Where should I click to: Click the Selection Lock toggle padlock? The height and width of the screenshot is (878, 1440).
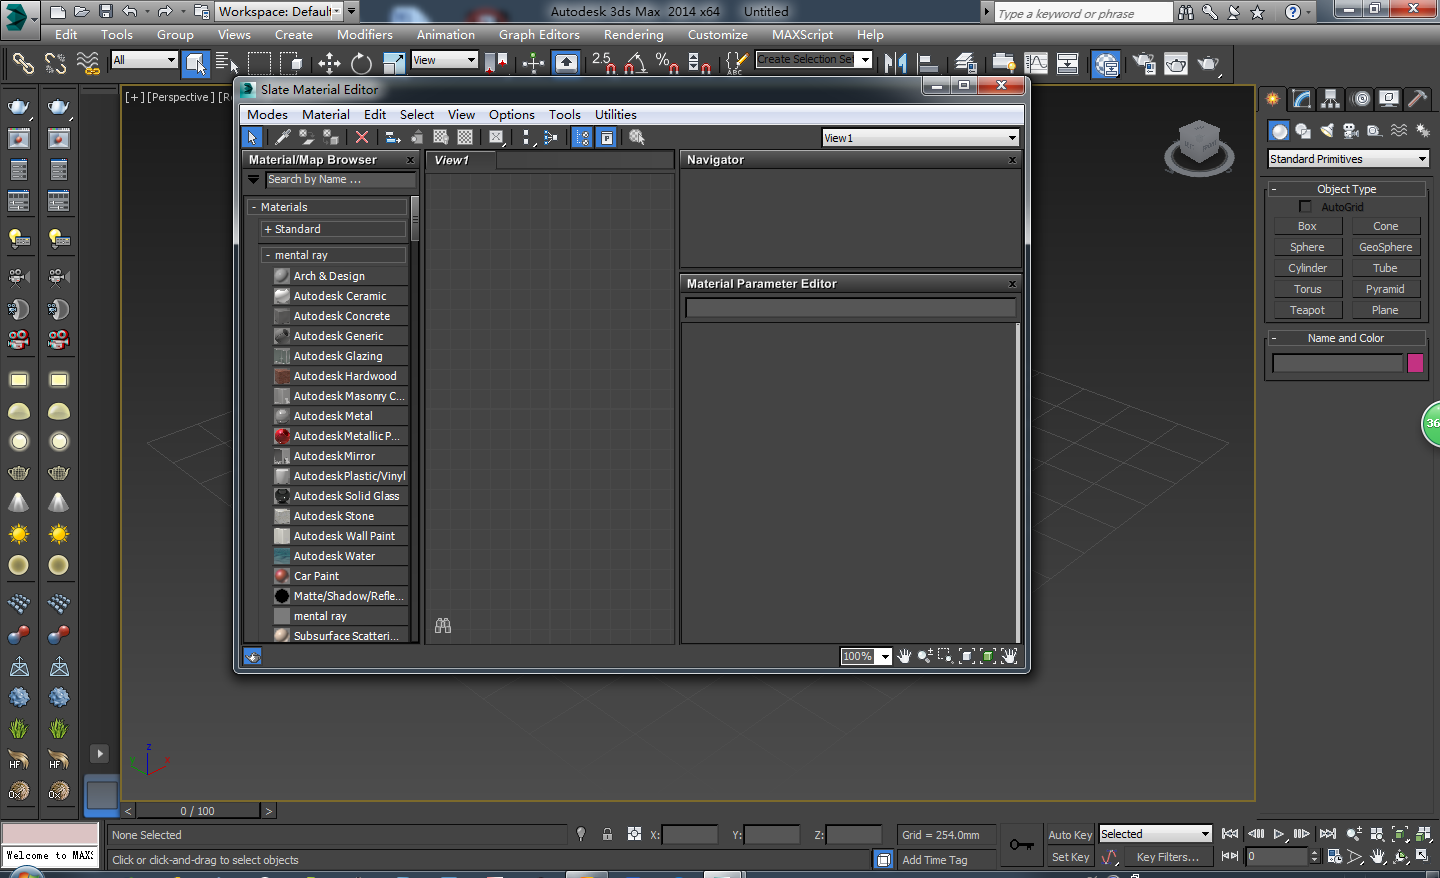(607, 834)
